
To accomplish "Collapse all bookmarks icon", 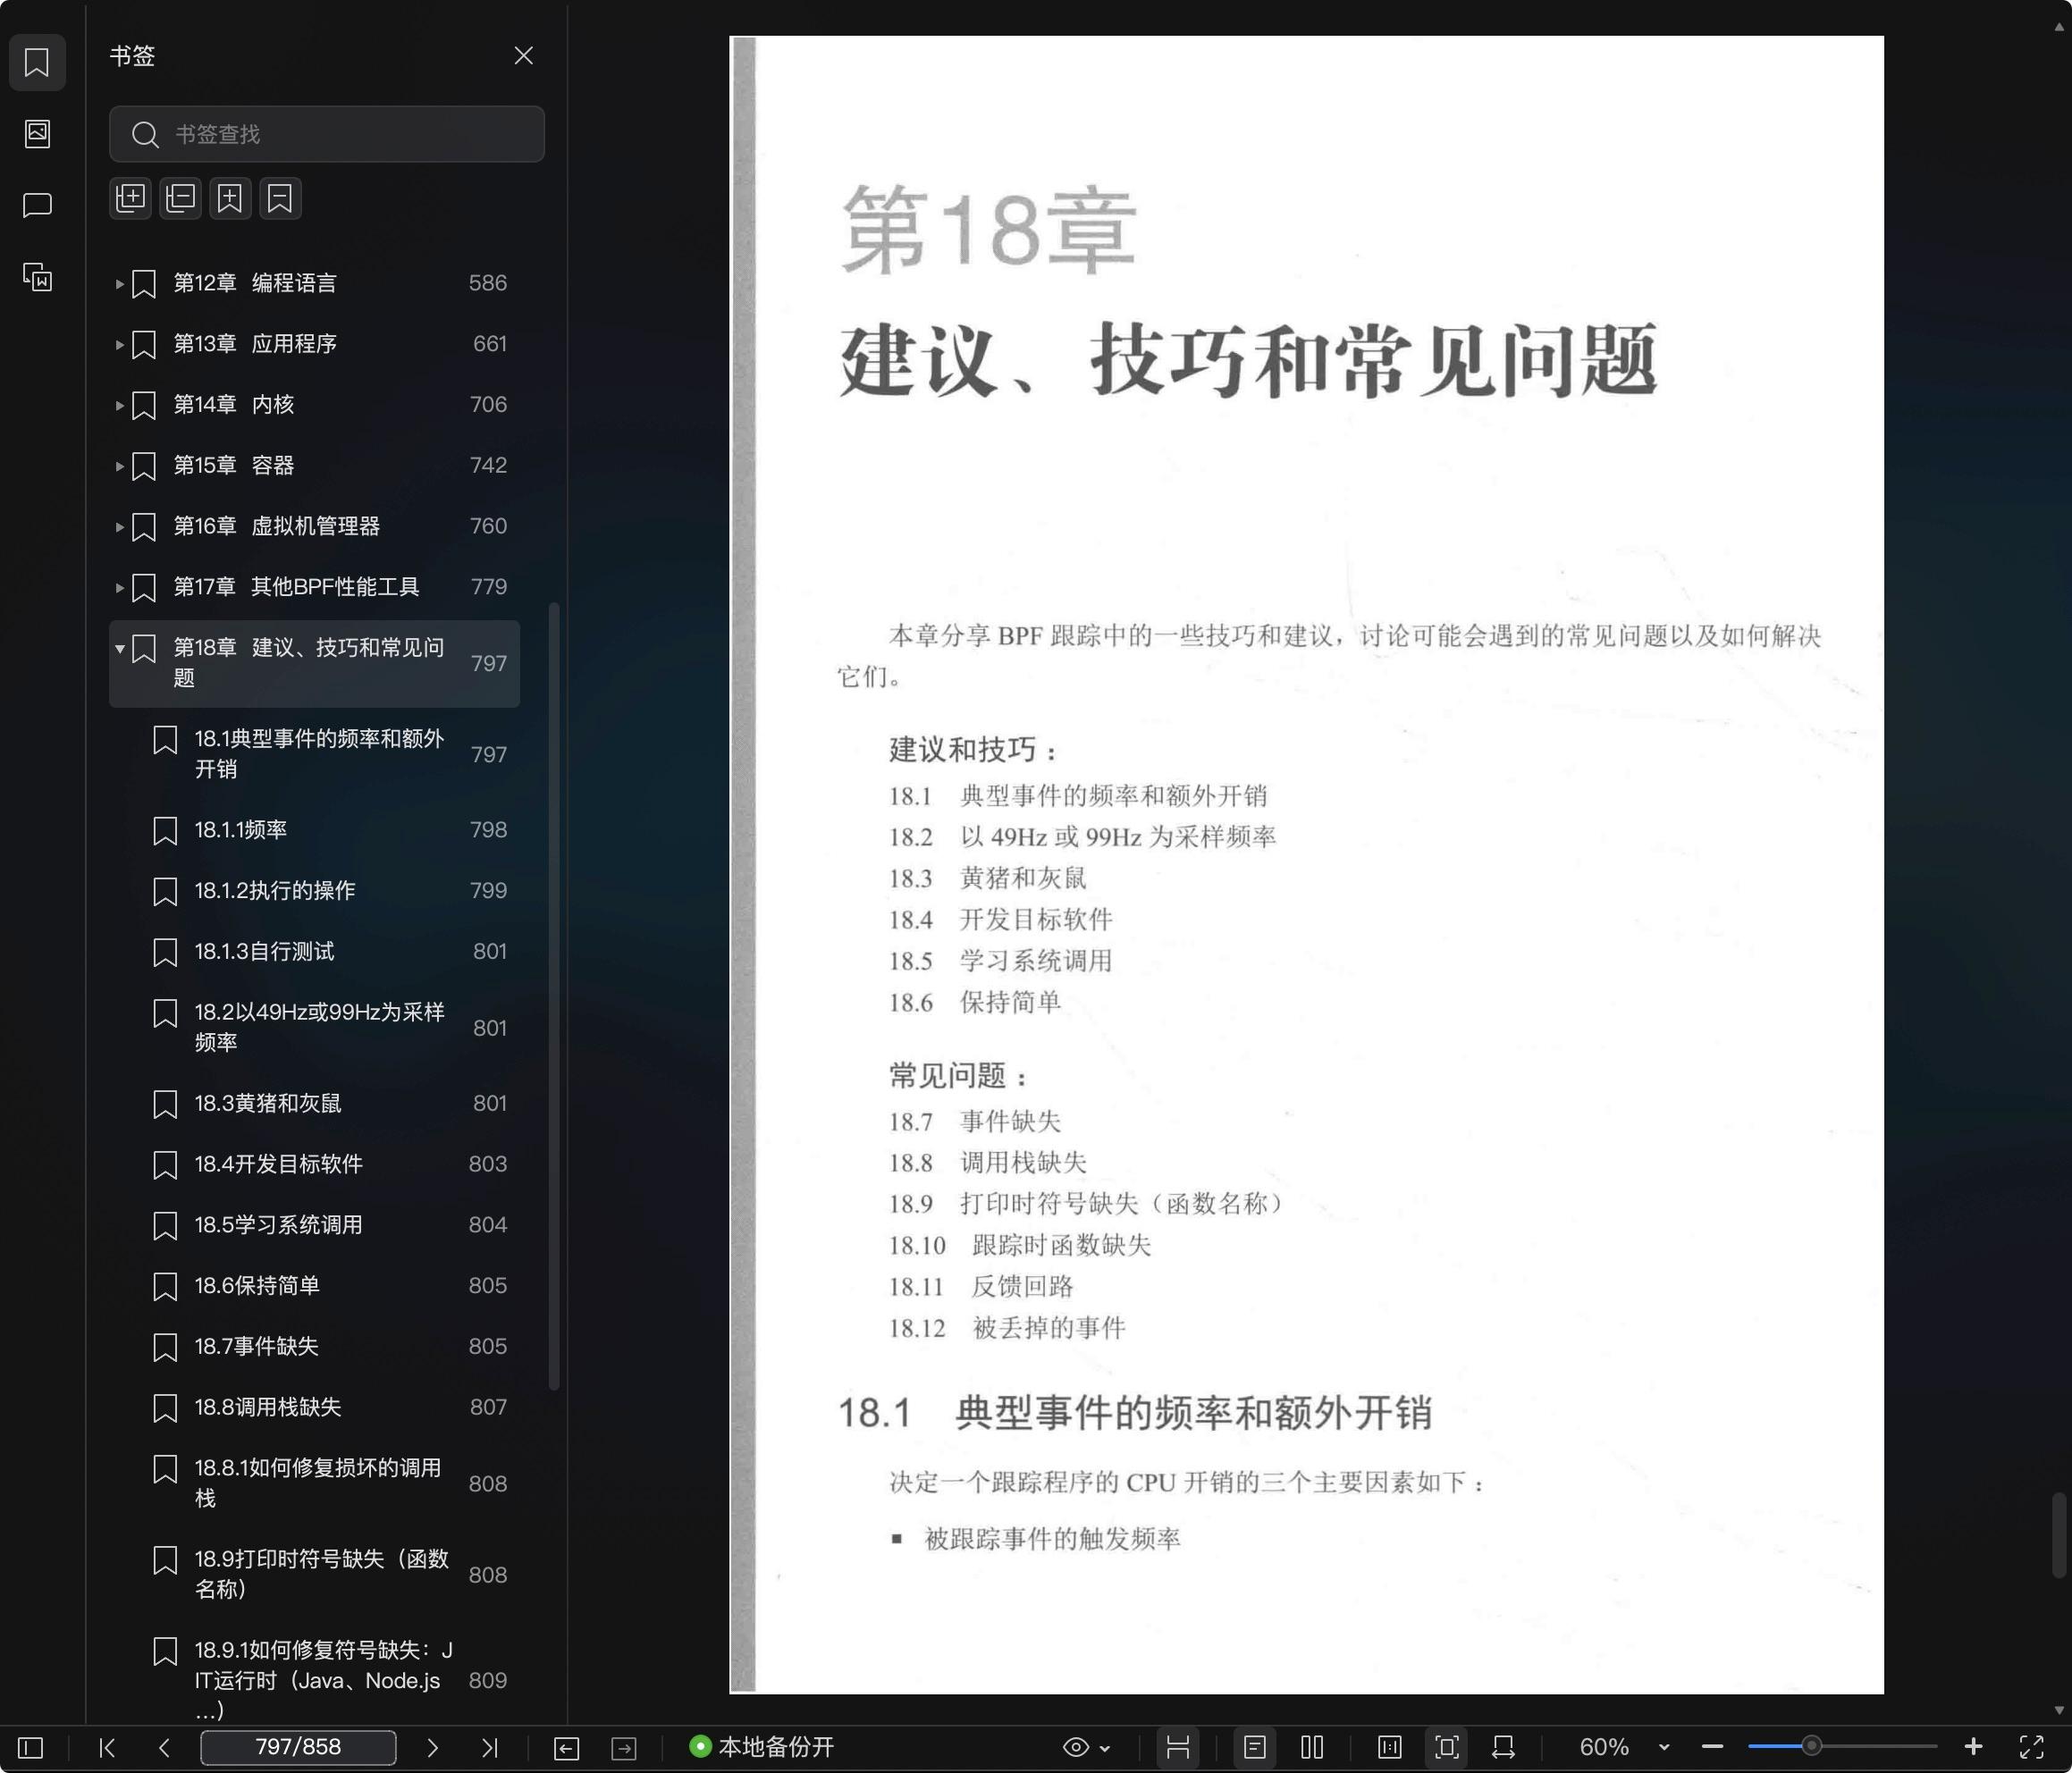I will pos(181,198).
